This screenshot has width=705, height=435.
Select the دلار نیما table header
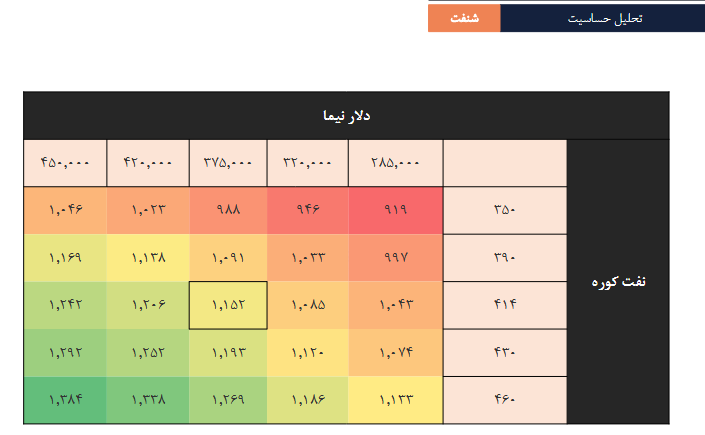[x=346, y=116]
